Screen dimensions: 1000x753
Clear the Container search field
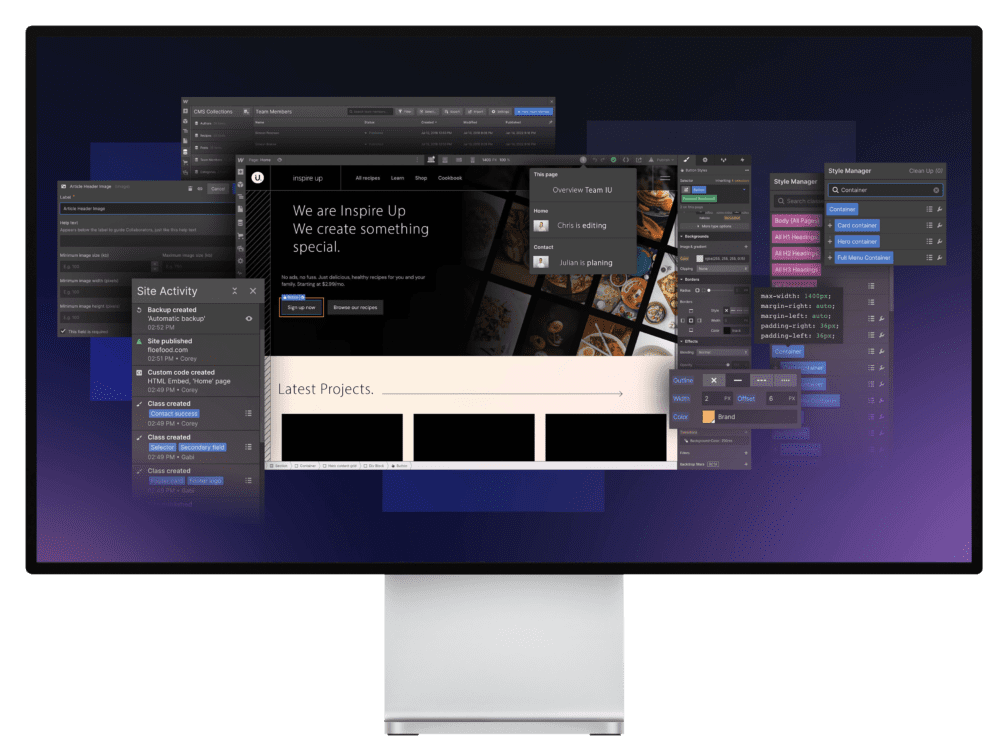pos(936,190)
